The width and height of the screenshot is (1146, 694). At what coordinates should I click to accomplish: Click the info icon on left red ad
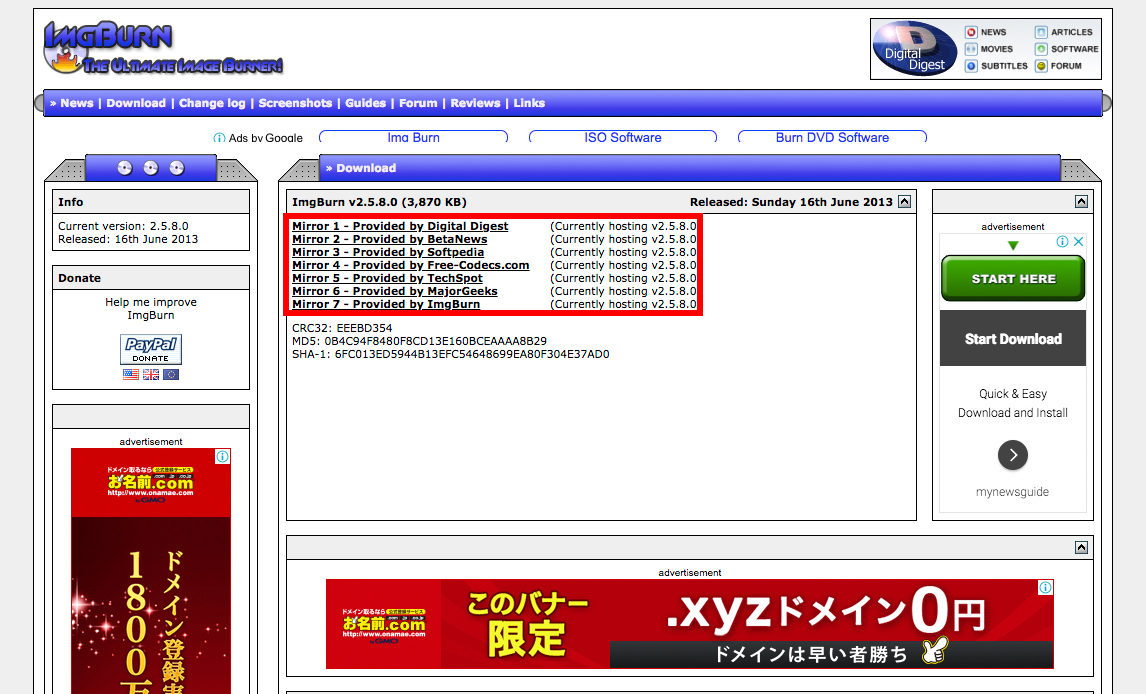click(222, 457)
